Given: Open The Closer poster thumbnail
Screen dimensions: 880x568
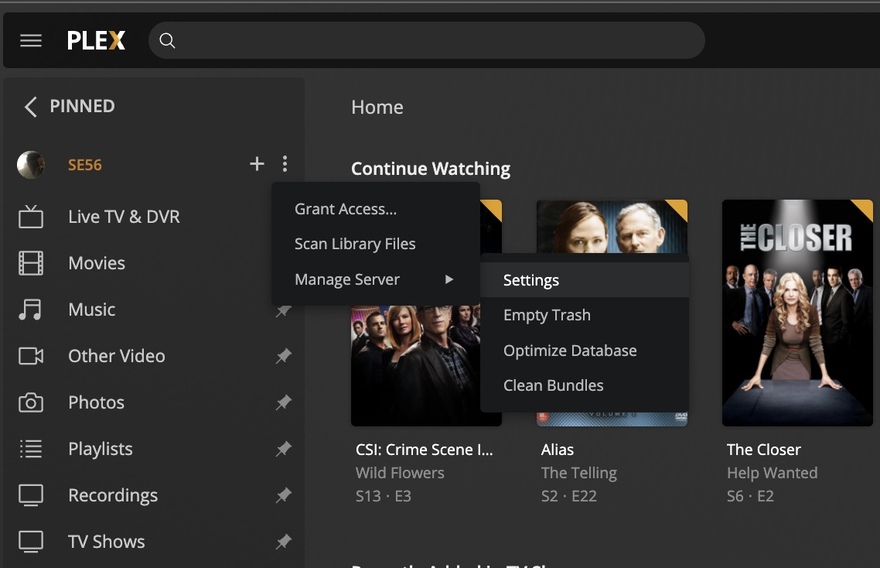Looking at the screenshot, I should [797, 313].
